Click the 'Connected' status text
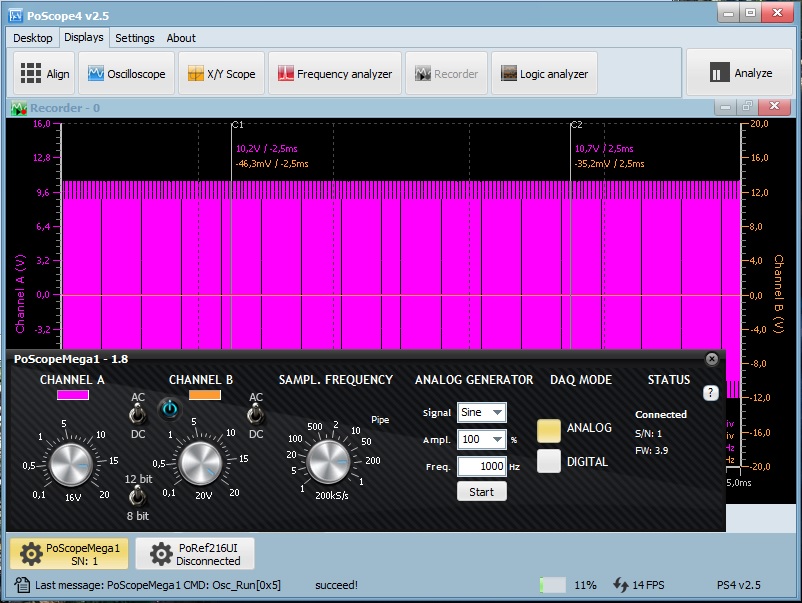This screenshot has height=603, width=802. [661, 415]
